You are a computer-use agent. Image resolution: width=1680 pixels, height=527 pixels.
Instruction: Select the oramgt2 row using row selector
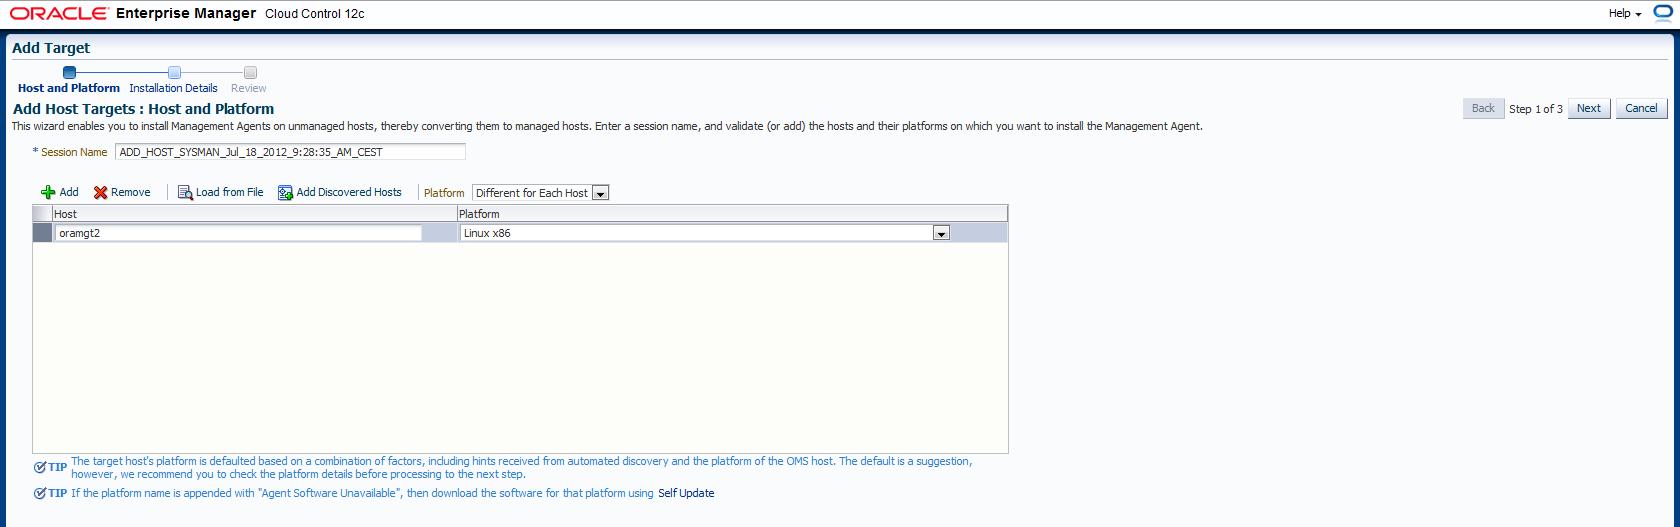click(42, 233)
